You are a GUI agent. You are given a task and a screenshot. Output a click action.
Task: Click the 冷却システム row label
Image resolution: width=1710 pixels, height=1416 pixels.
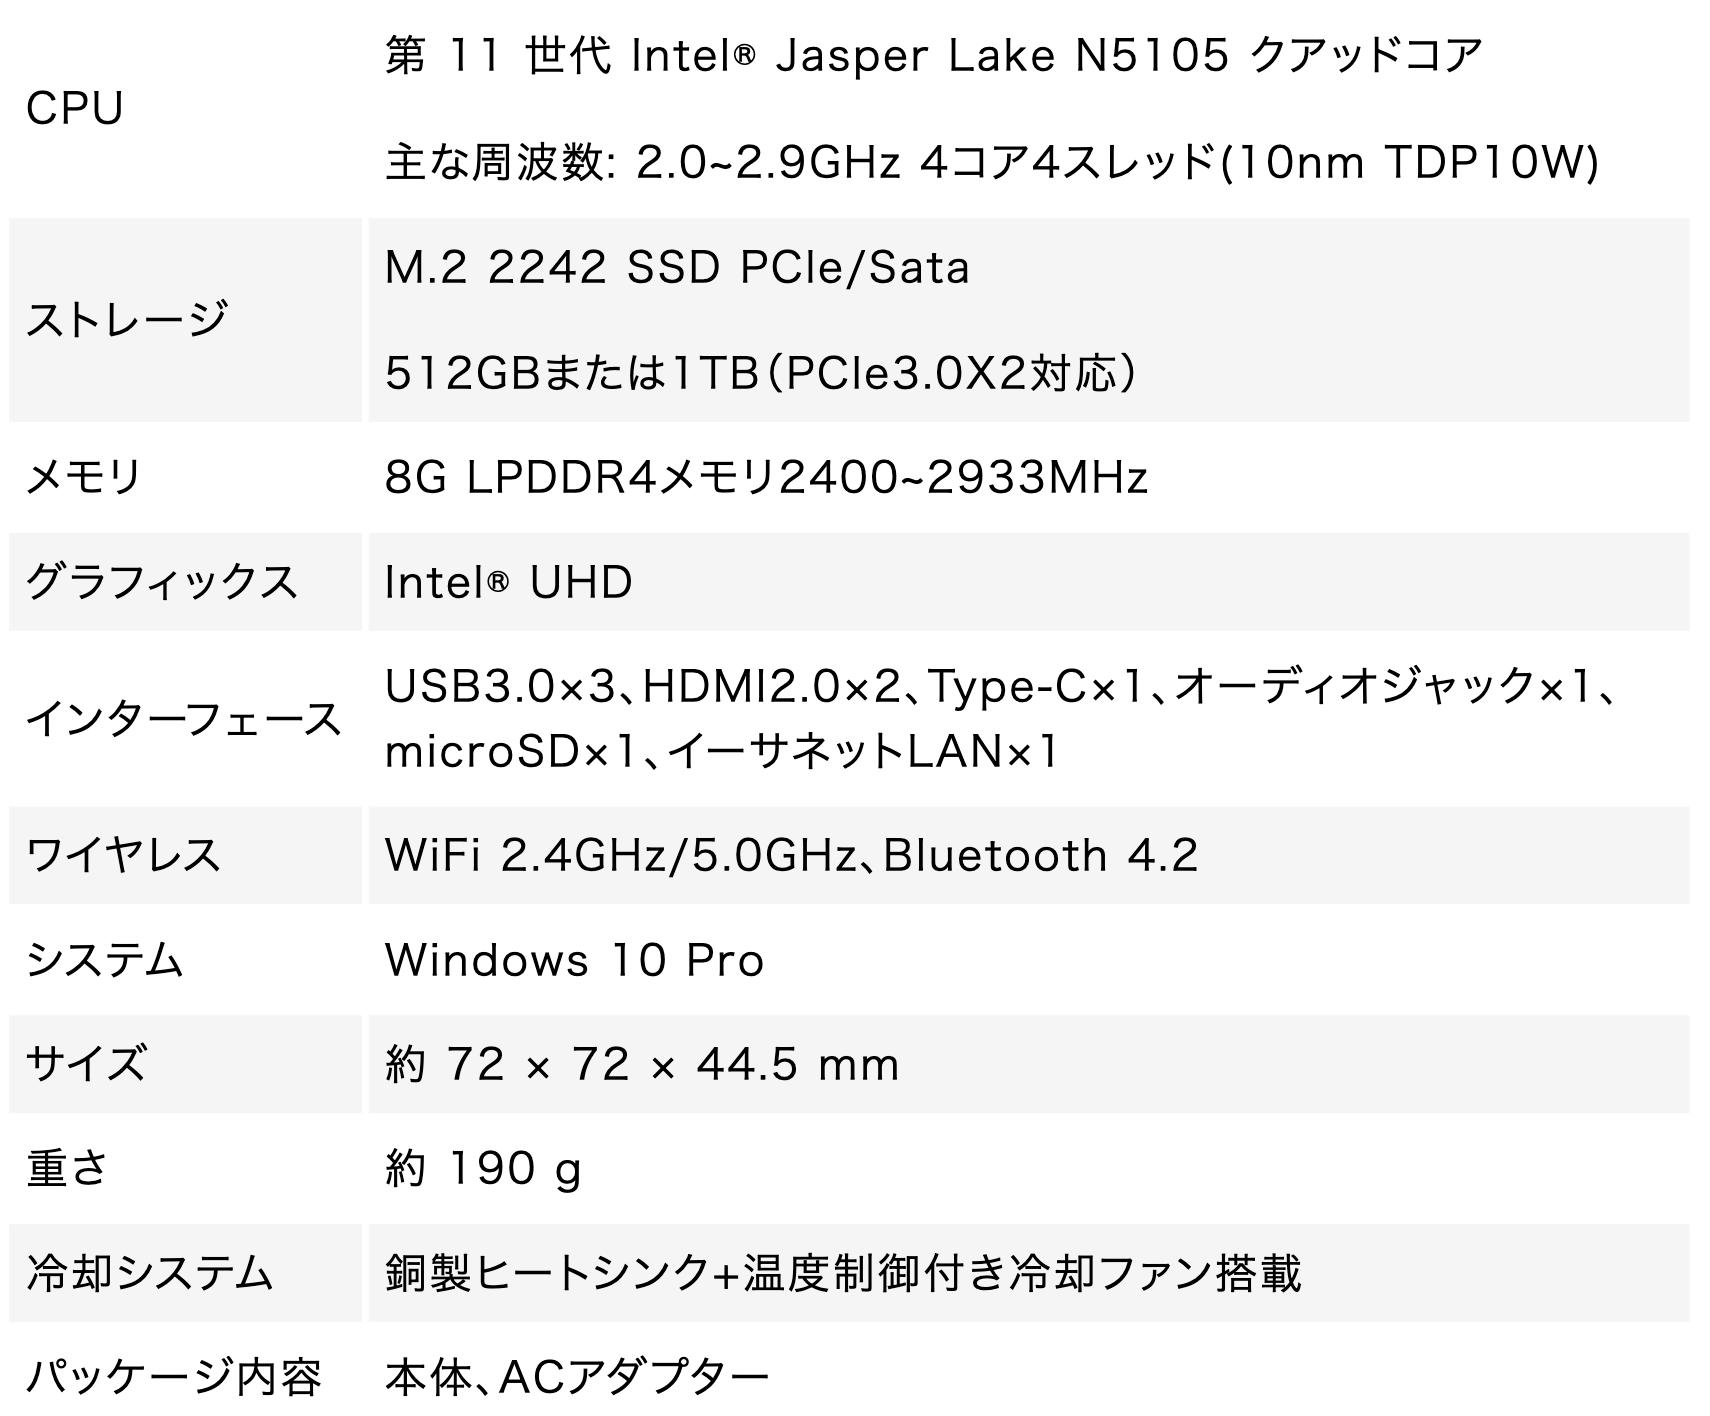point(150,1274)
